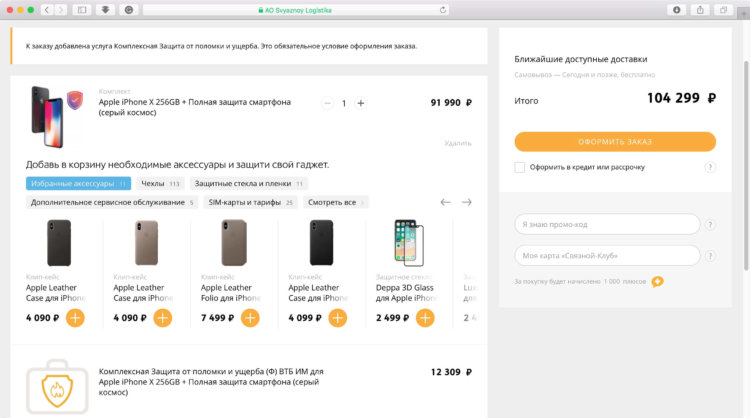Open 'Дополнительное сервисное обслуживание' tab
The height and width of the screenshot is (418, 750).
(x=112, y=202)
